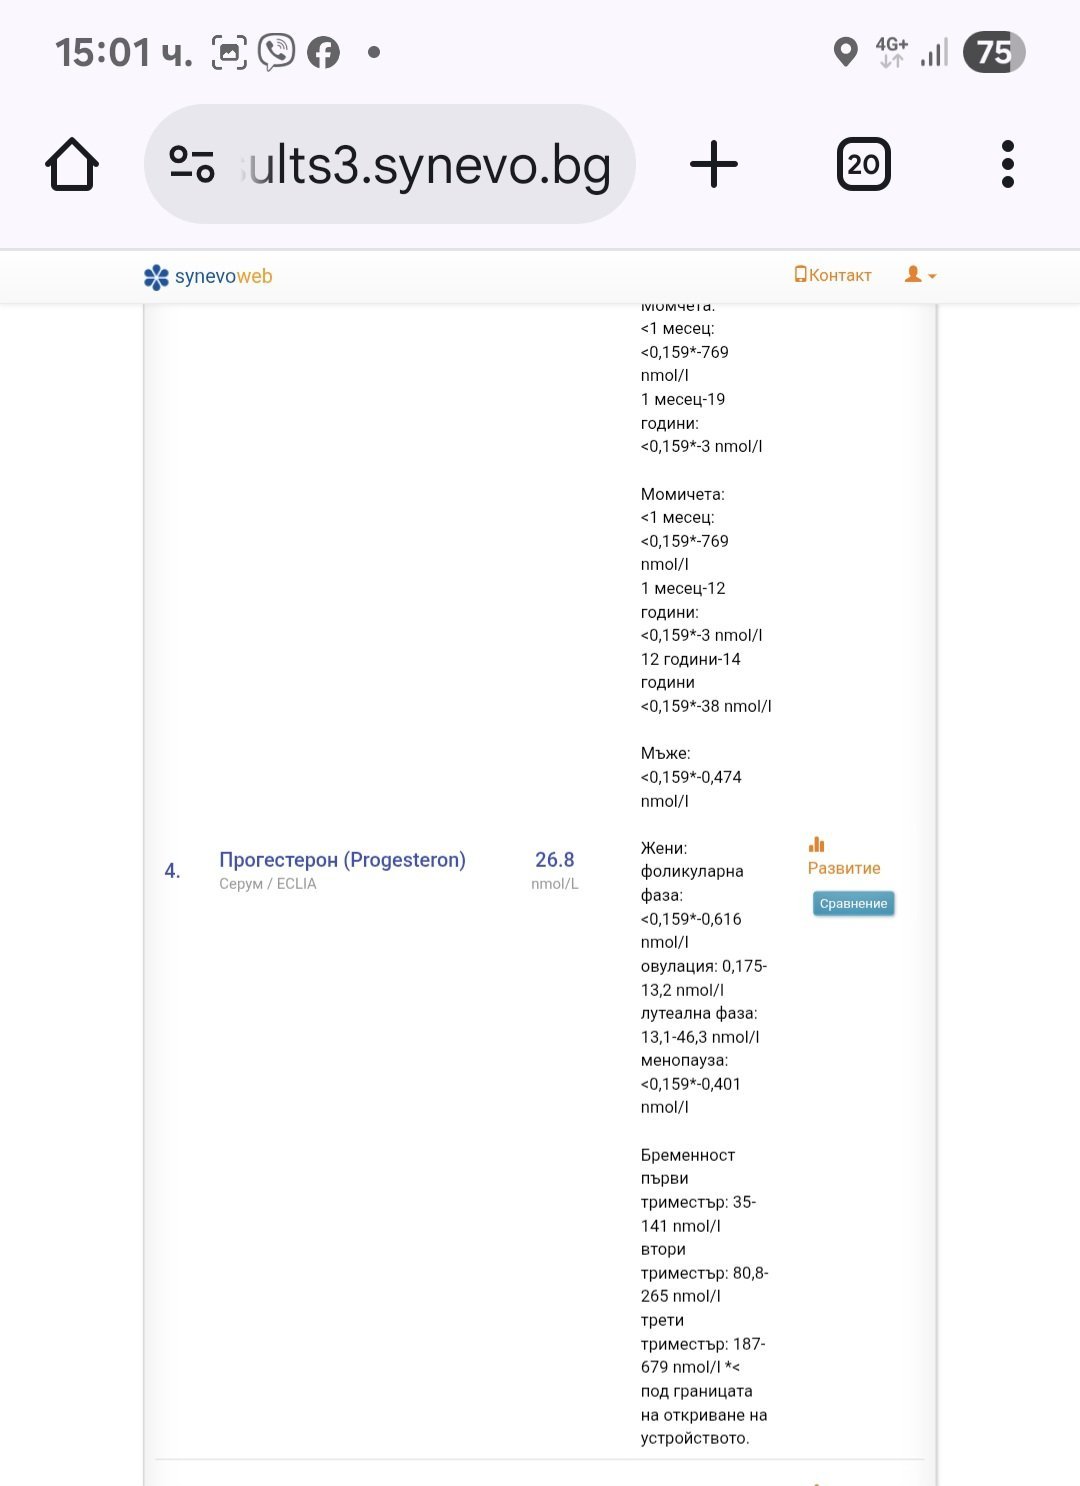Tap the screenshot notification icon in status bar
The image size is (1080, 1486).
(230, 52)
